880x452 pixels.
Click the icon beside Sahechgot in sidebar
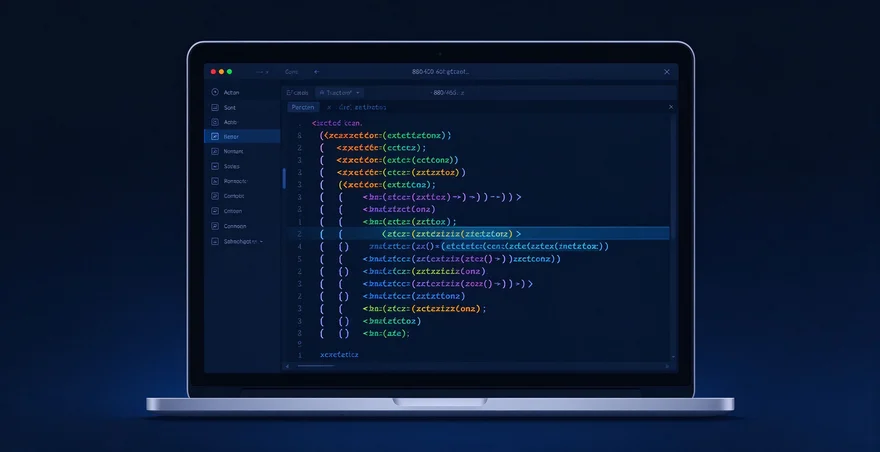pos(214,241)
